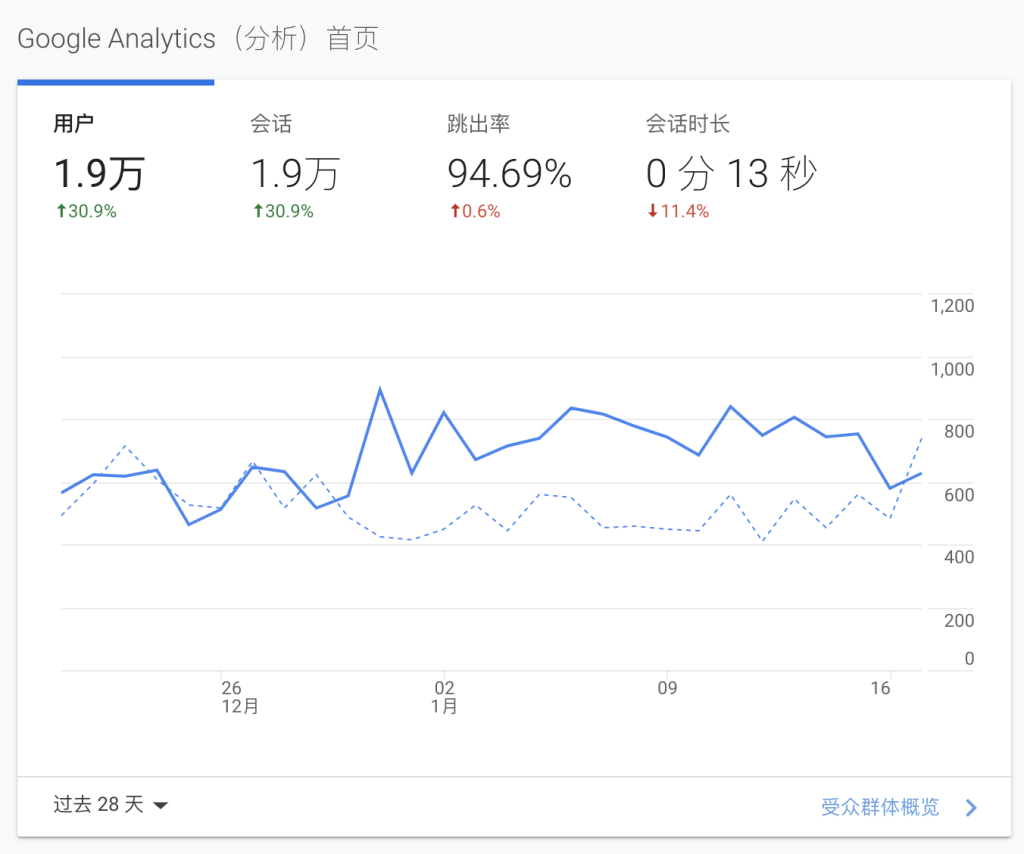Click the right chevron next to 受众群体概览

[x=970, y=808]
